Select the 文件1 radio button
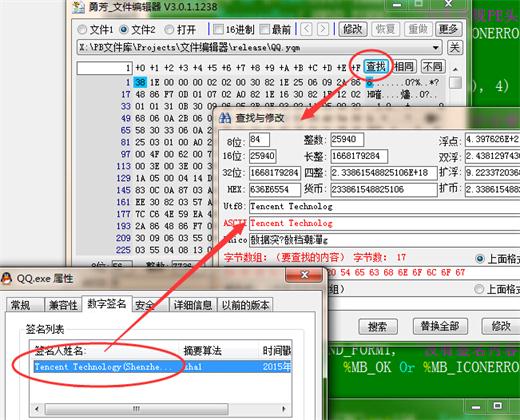Screen dimensions: 520x420 pos(82,30)
